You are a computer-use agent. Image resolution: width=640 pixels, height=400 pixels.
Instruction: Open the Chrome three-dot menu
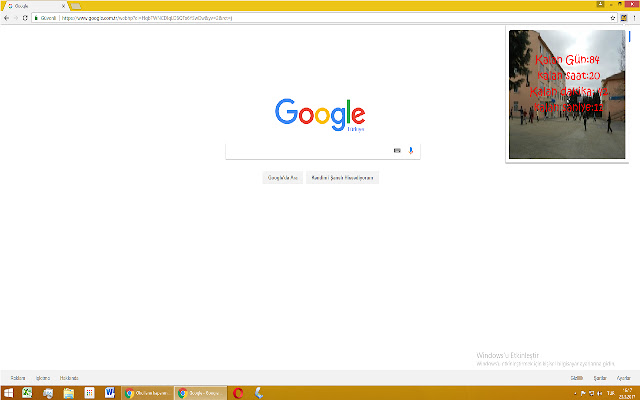coord(634,18)
